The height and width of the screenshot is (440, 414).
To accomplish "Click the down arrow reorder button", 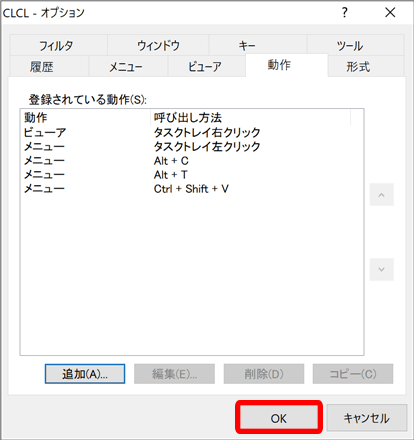I will (382, 269).
